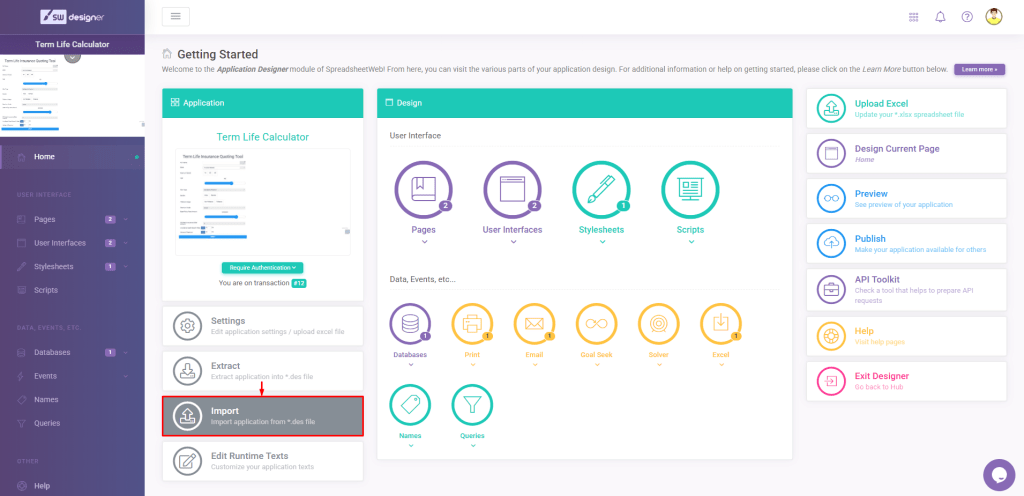Select Names in sidebar
Screen dimensions: 1024x496
coord(72,399)
